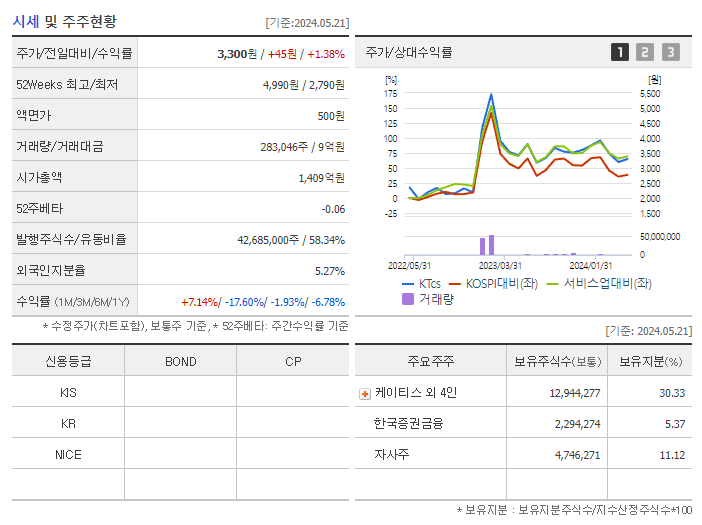
Task: Click the 보유지분(%) column header
Action: click(x=651, y=361)
